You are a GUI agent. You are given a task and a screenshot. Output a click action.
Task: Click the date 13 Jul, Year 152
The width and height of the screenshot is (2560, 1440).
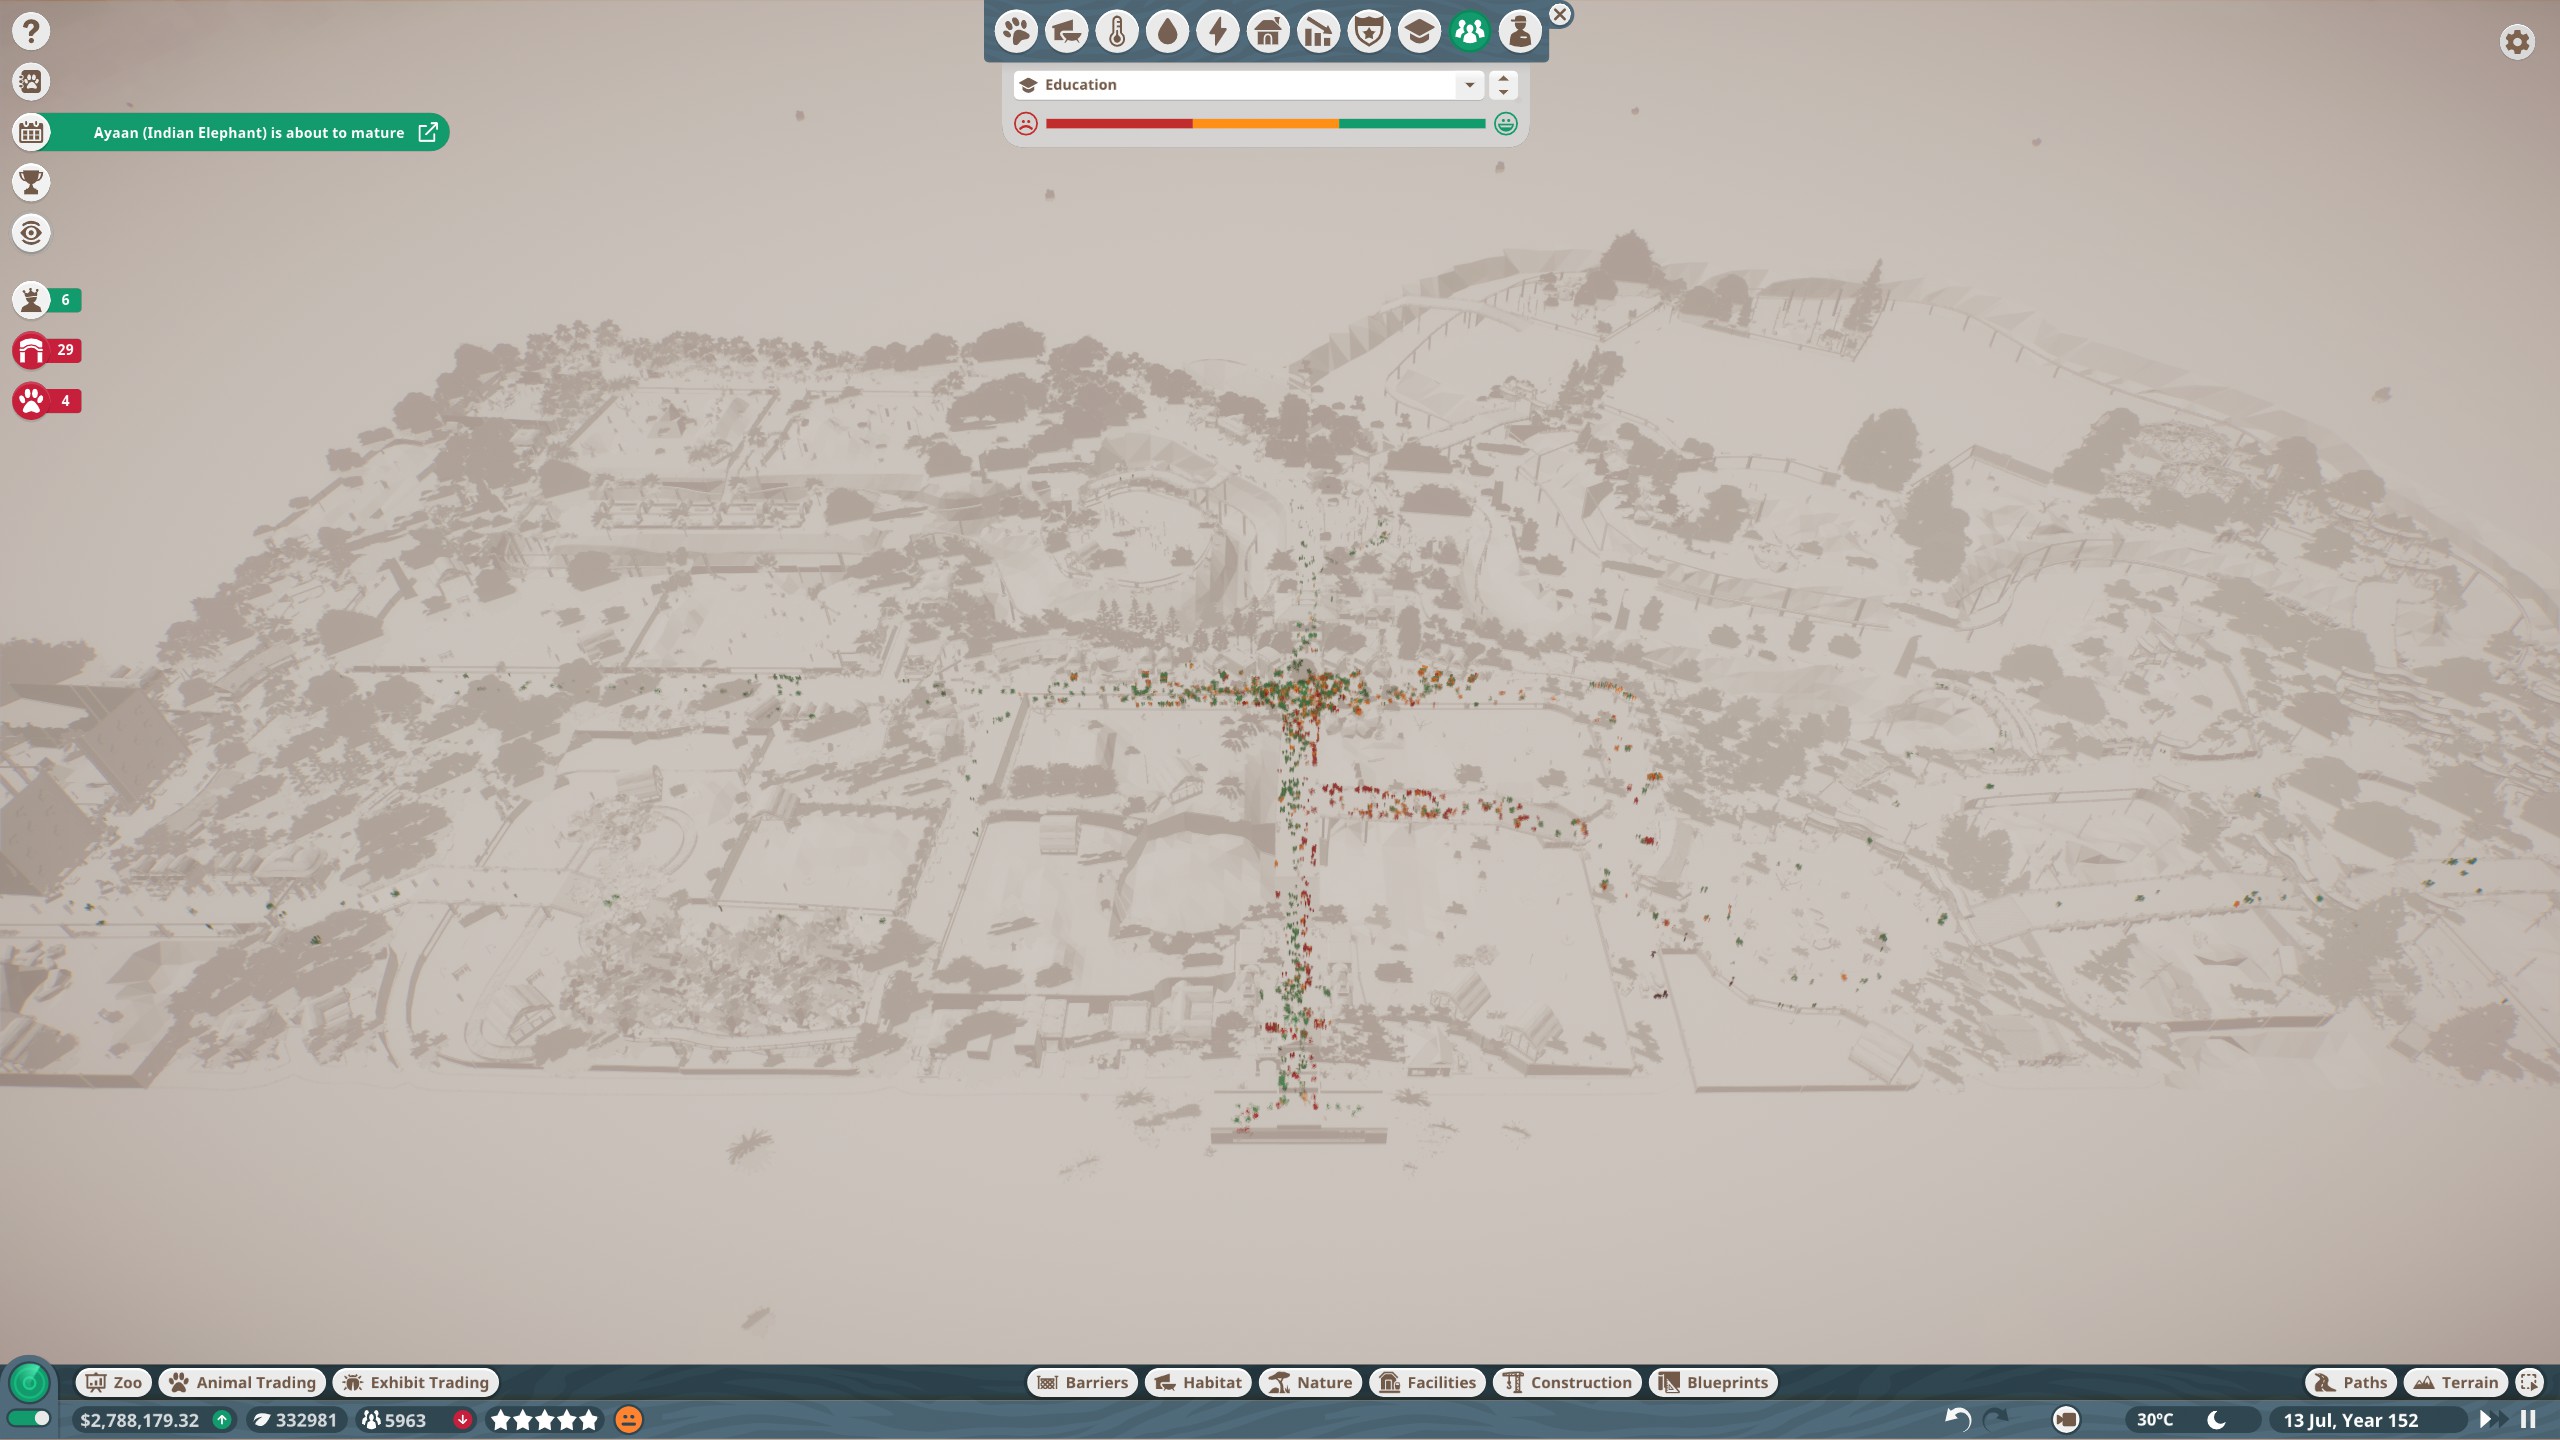coord(2351,1420)
